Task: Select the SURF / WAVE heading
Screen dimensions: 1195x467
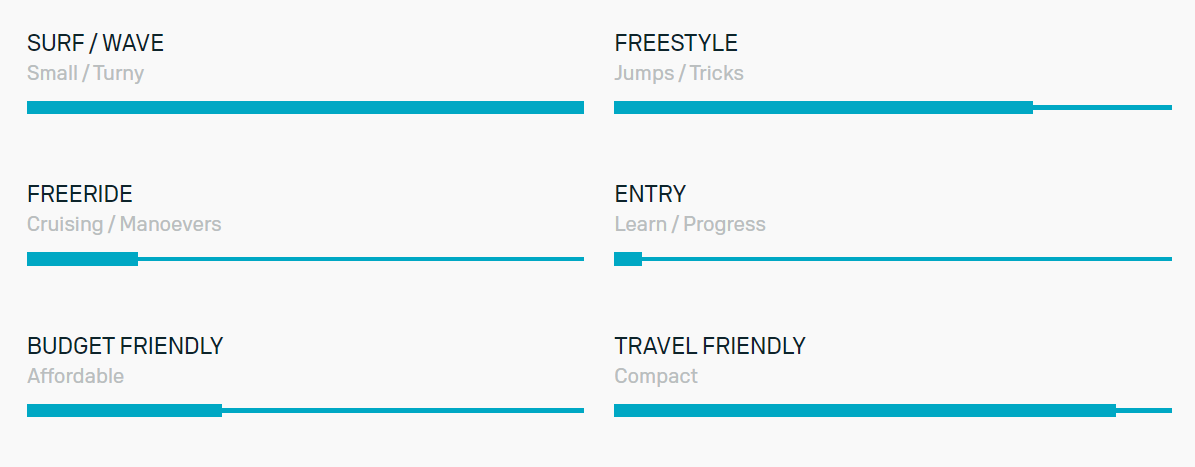Action: (x=95, y=43)
